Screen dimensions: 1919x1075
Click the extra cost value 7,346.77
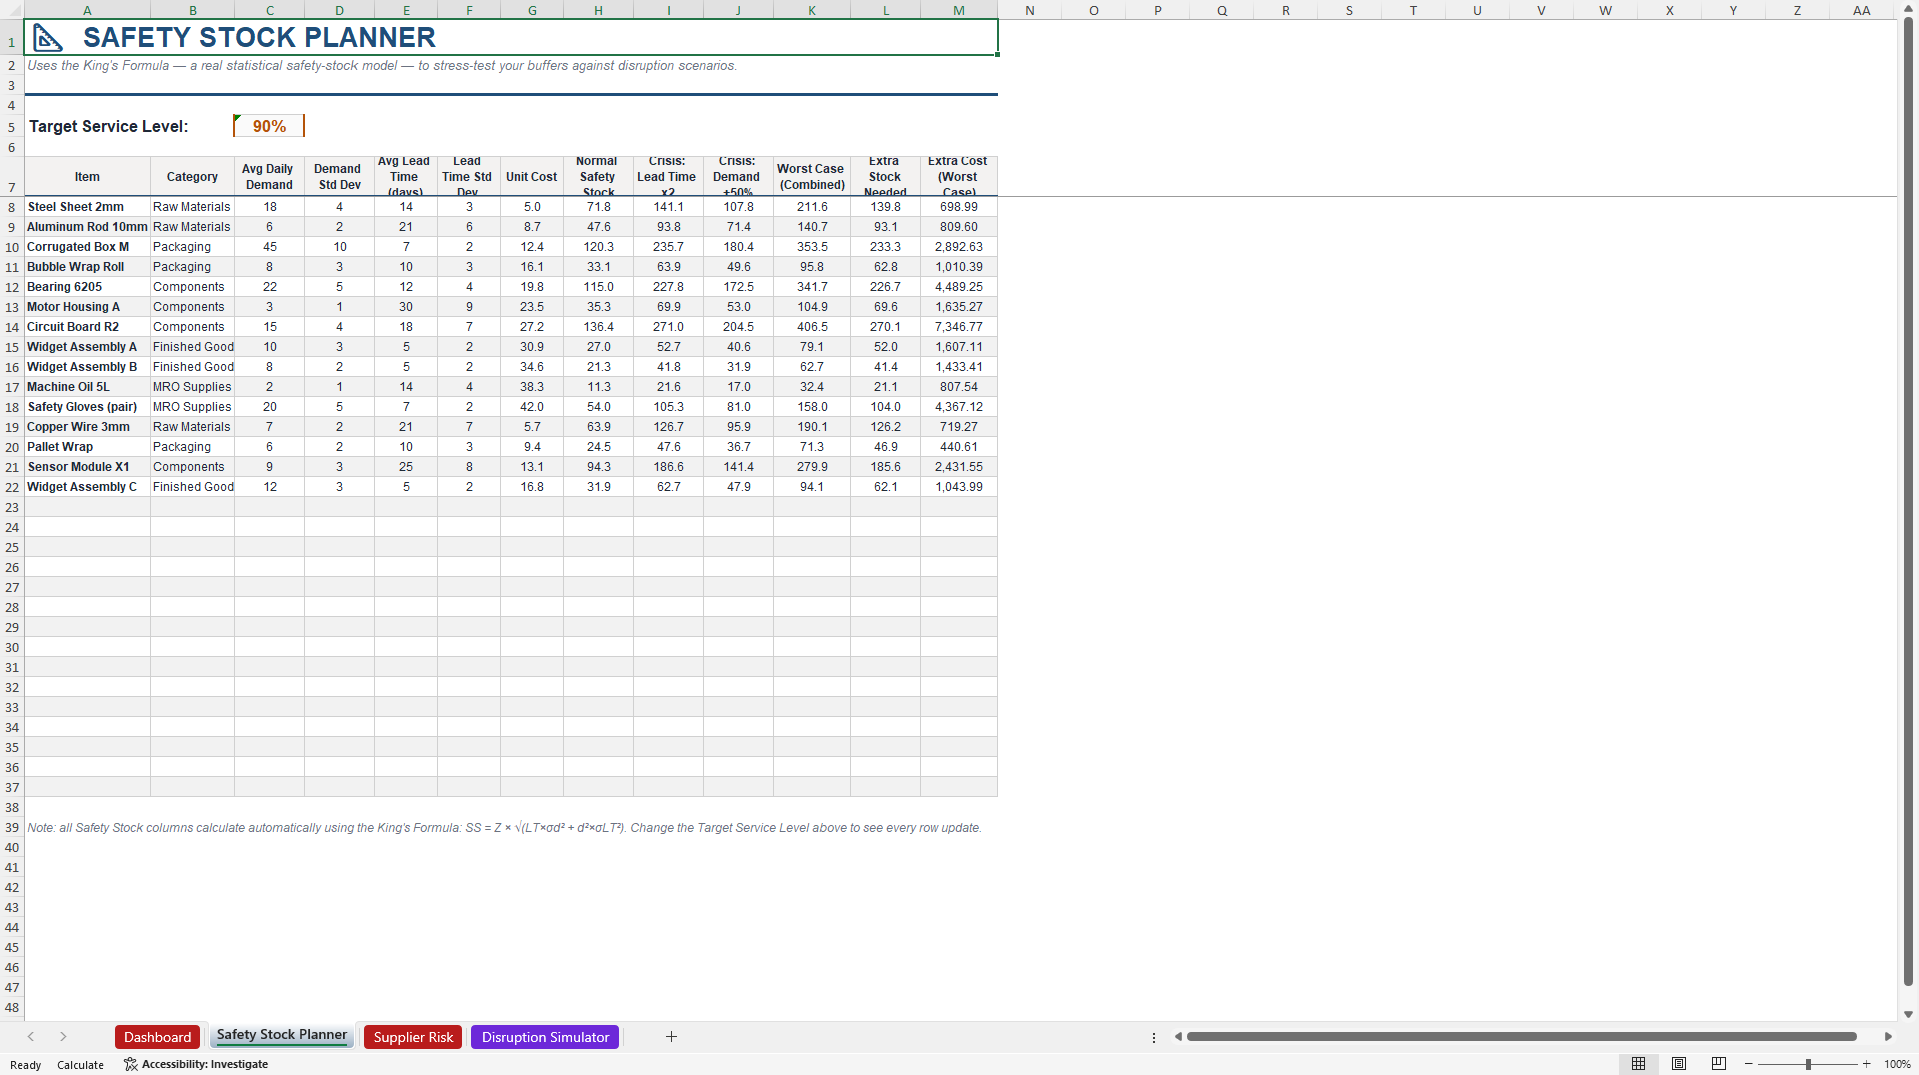[x=958, y=327]
